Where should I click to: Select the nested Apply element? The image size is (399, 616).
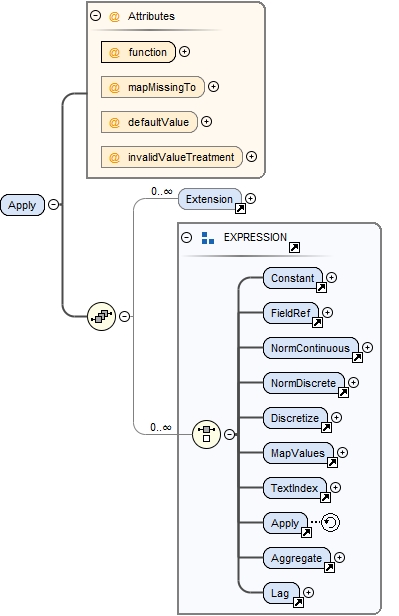[x=285, y=523]
